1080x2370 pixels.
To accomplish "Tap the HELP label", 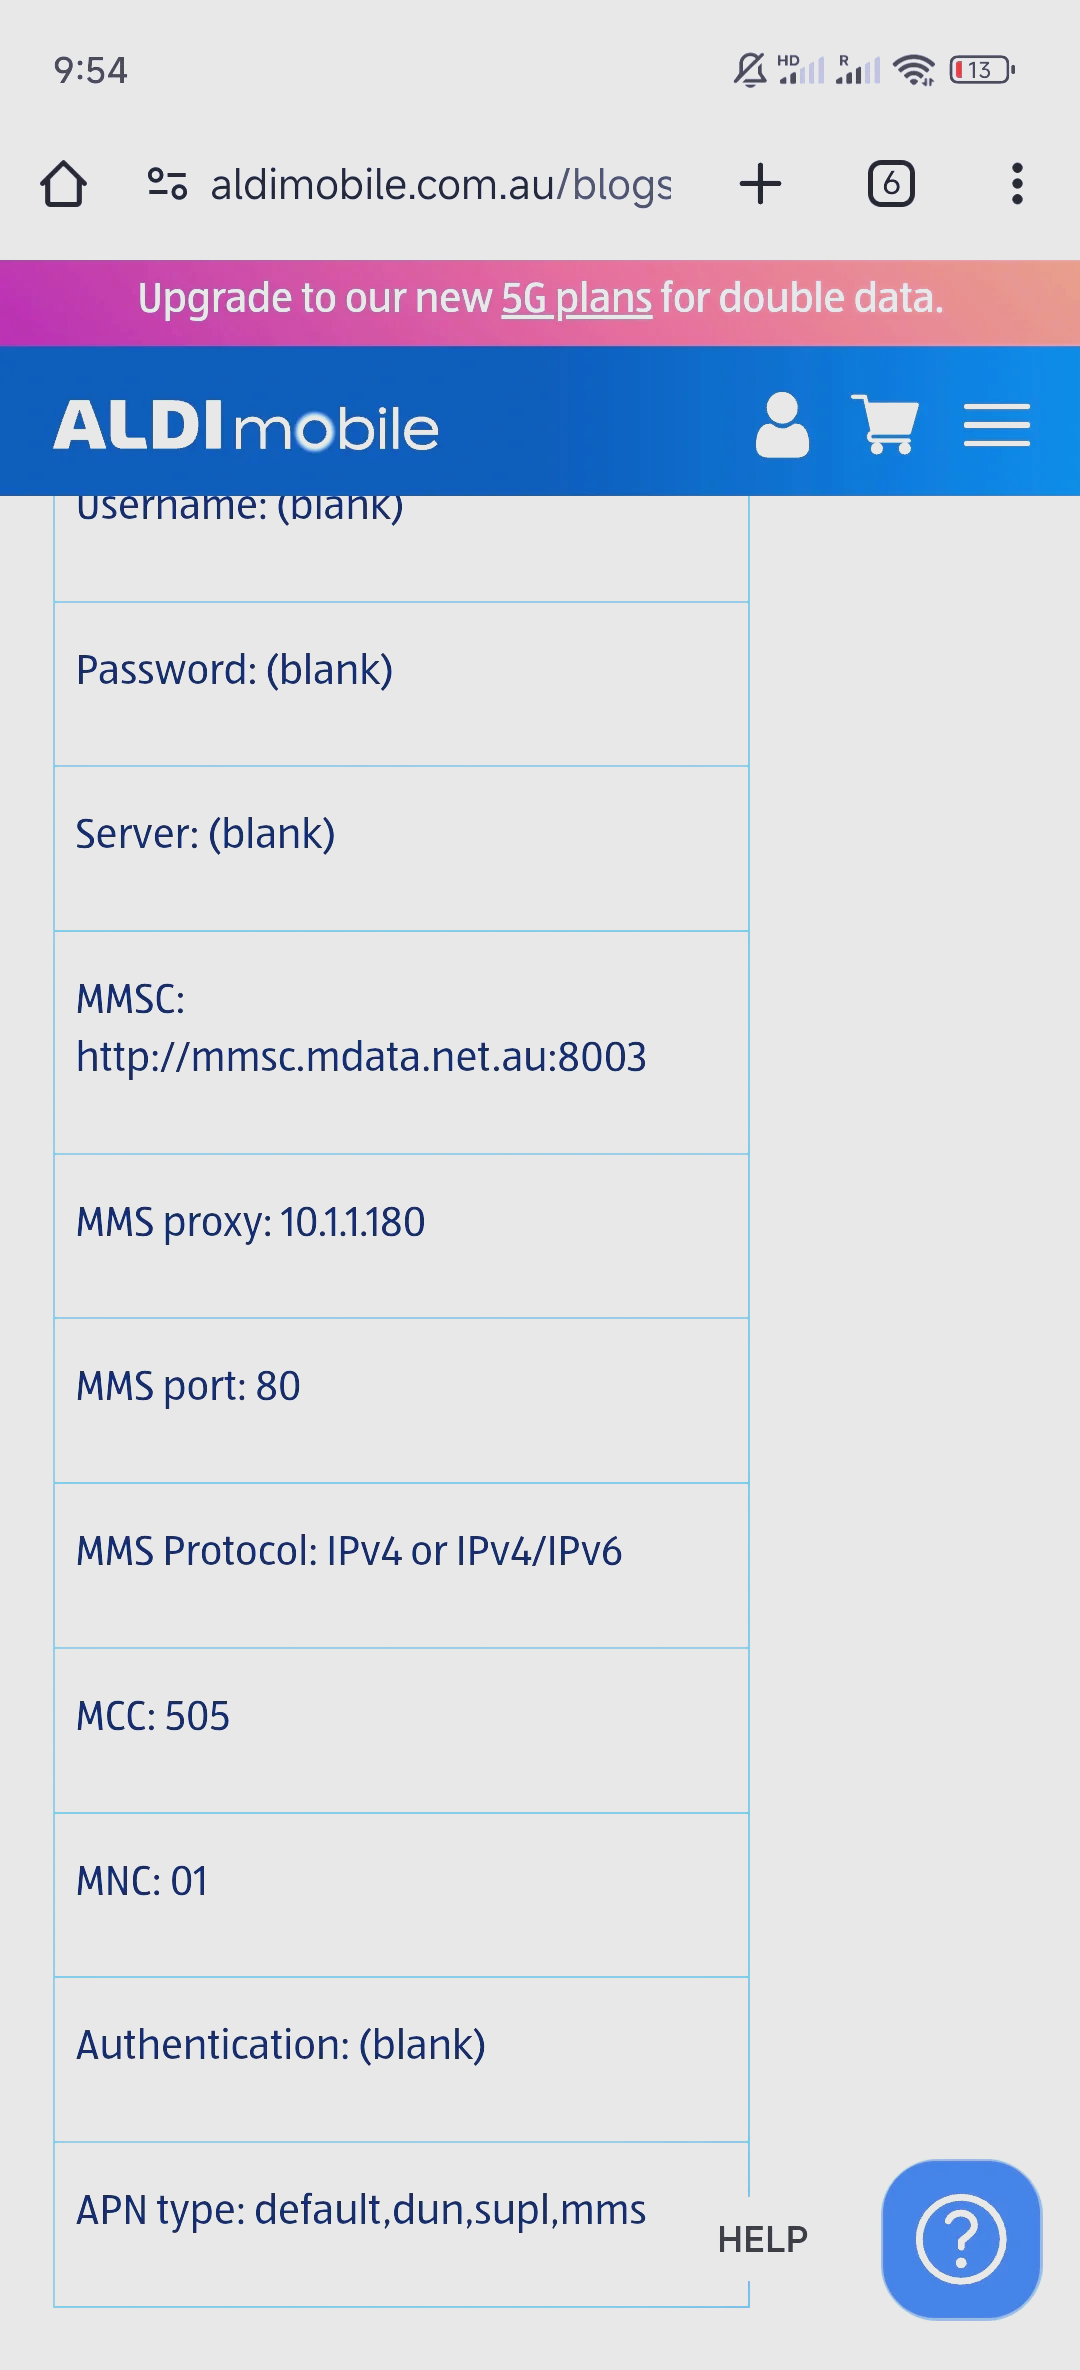I will click(763, 2240).
